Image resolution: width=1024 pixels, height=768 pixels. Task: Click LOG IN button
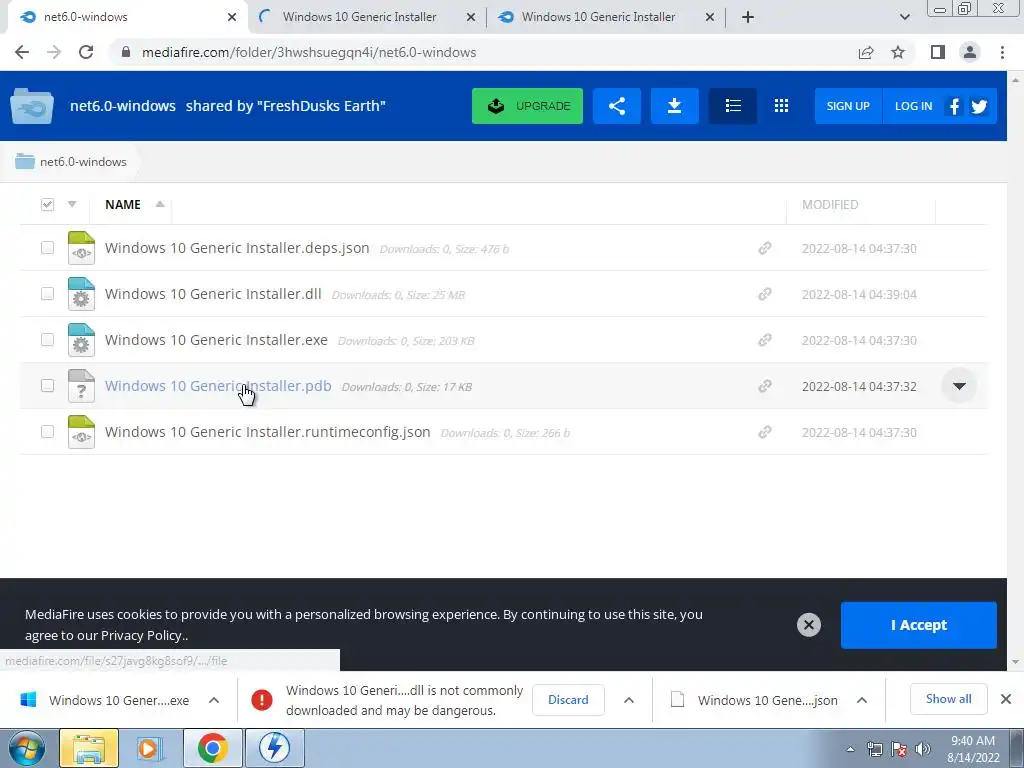[x=913, y=106]
